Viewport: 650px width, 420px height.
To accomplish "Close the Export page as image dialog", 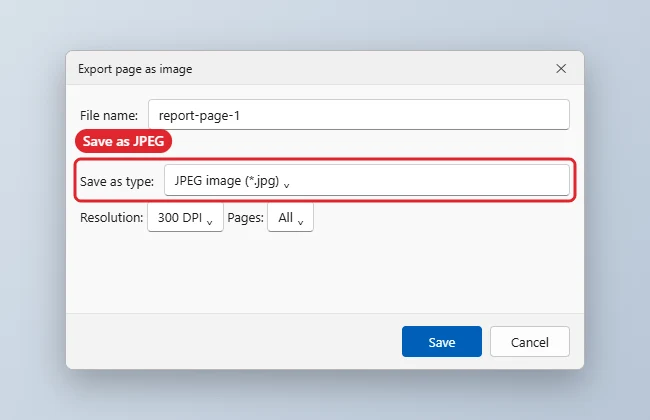I will click(561, 68).
